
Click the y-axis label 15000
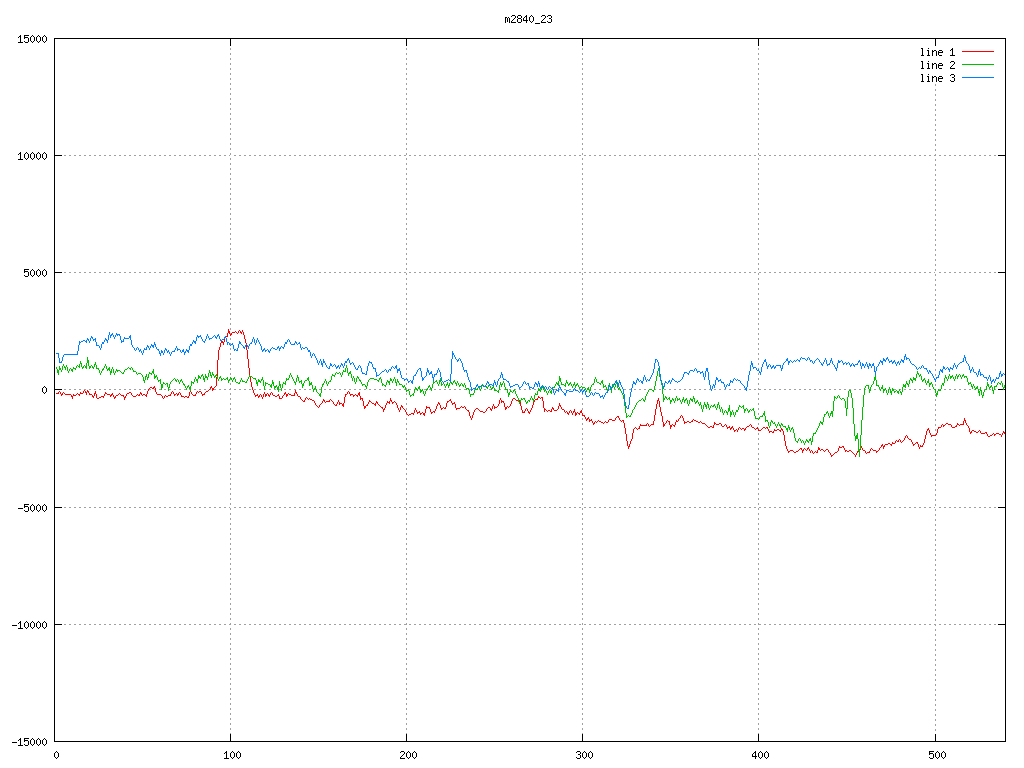tap(32, 39)
